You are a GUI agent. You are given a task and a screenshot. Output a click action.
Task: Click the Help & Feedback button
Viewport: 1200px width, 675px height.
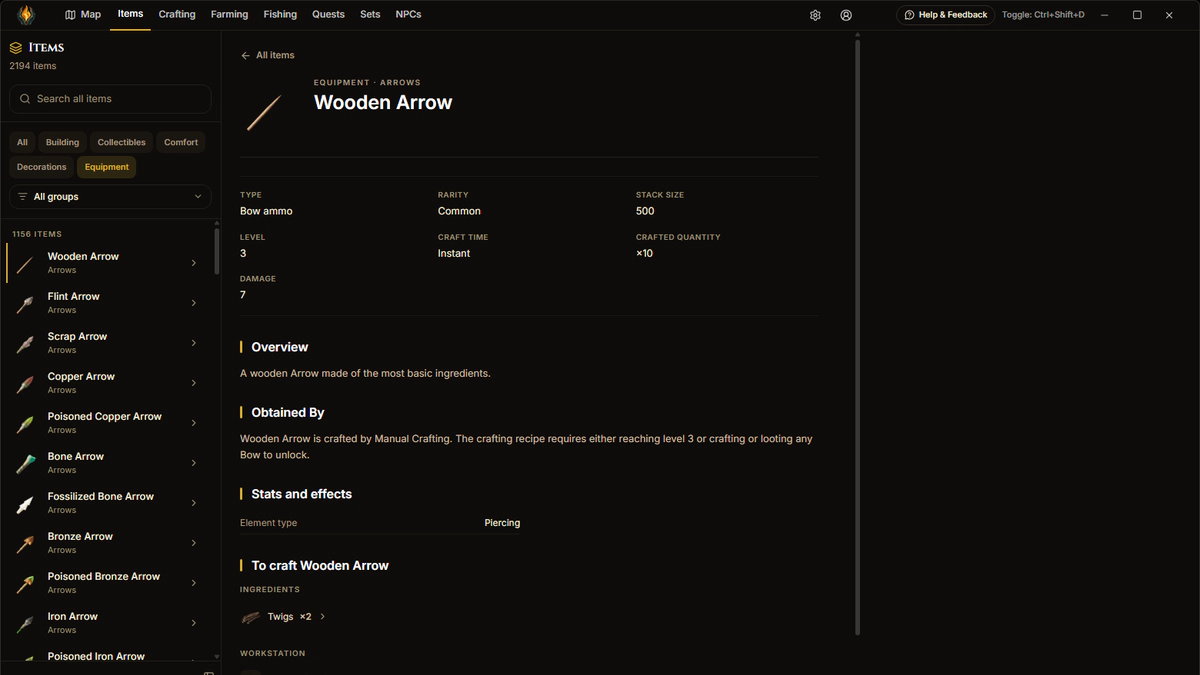[945, 15]
